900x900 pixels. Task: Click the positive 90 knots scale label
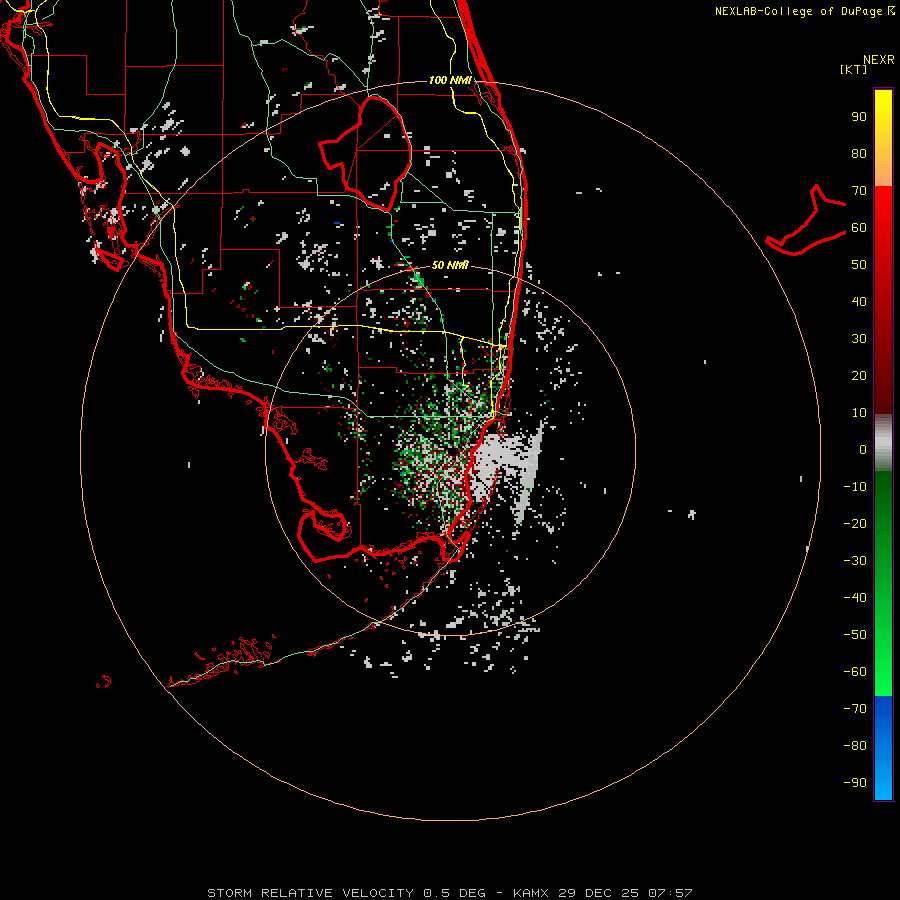(x=859, y=117)
